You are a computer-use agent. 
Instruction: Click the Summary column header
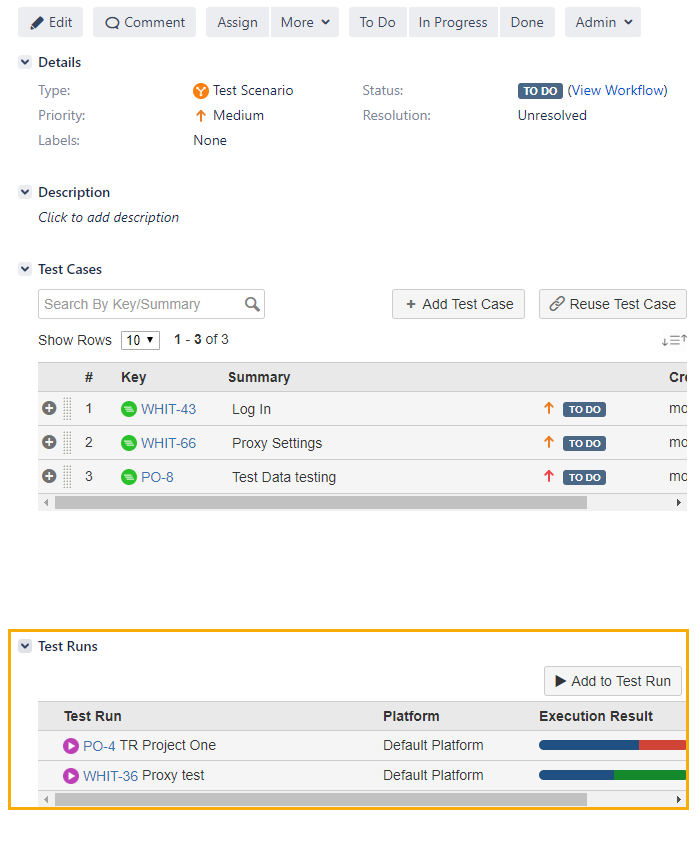point(259,377)
